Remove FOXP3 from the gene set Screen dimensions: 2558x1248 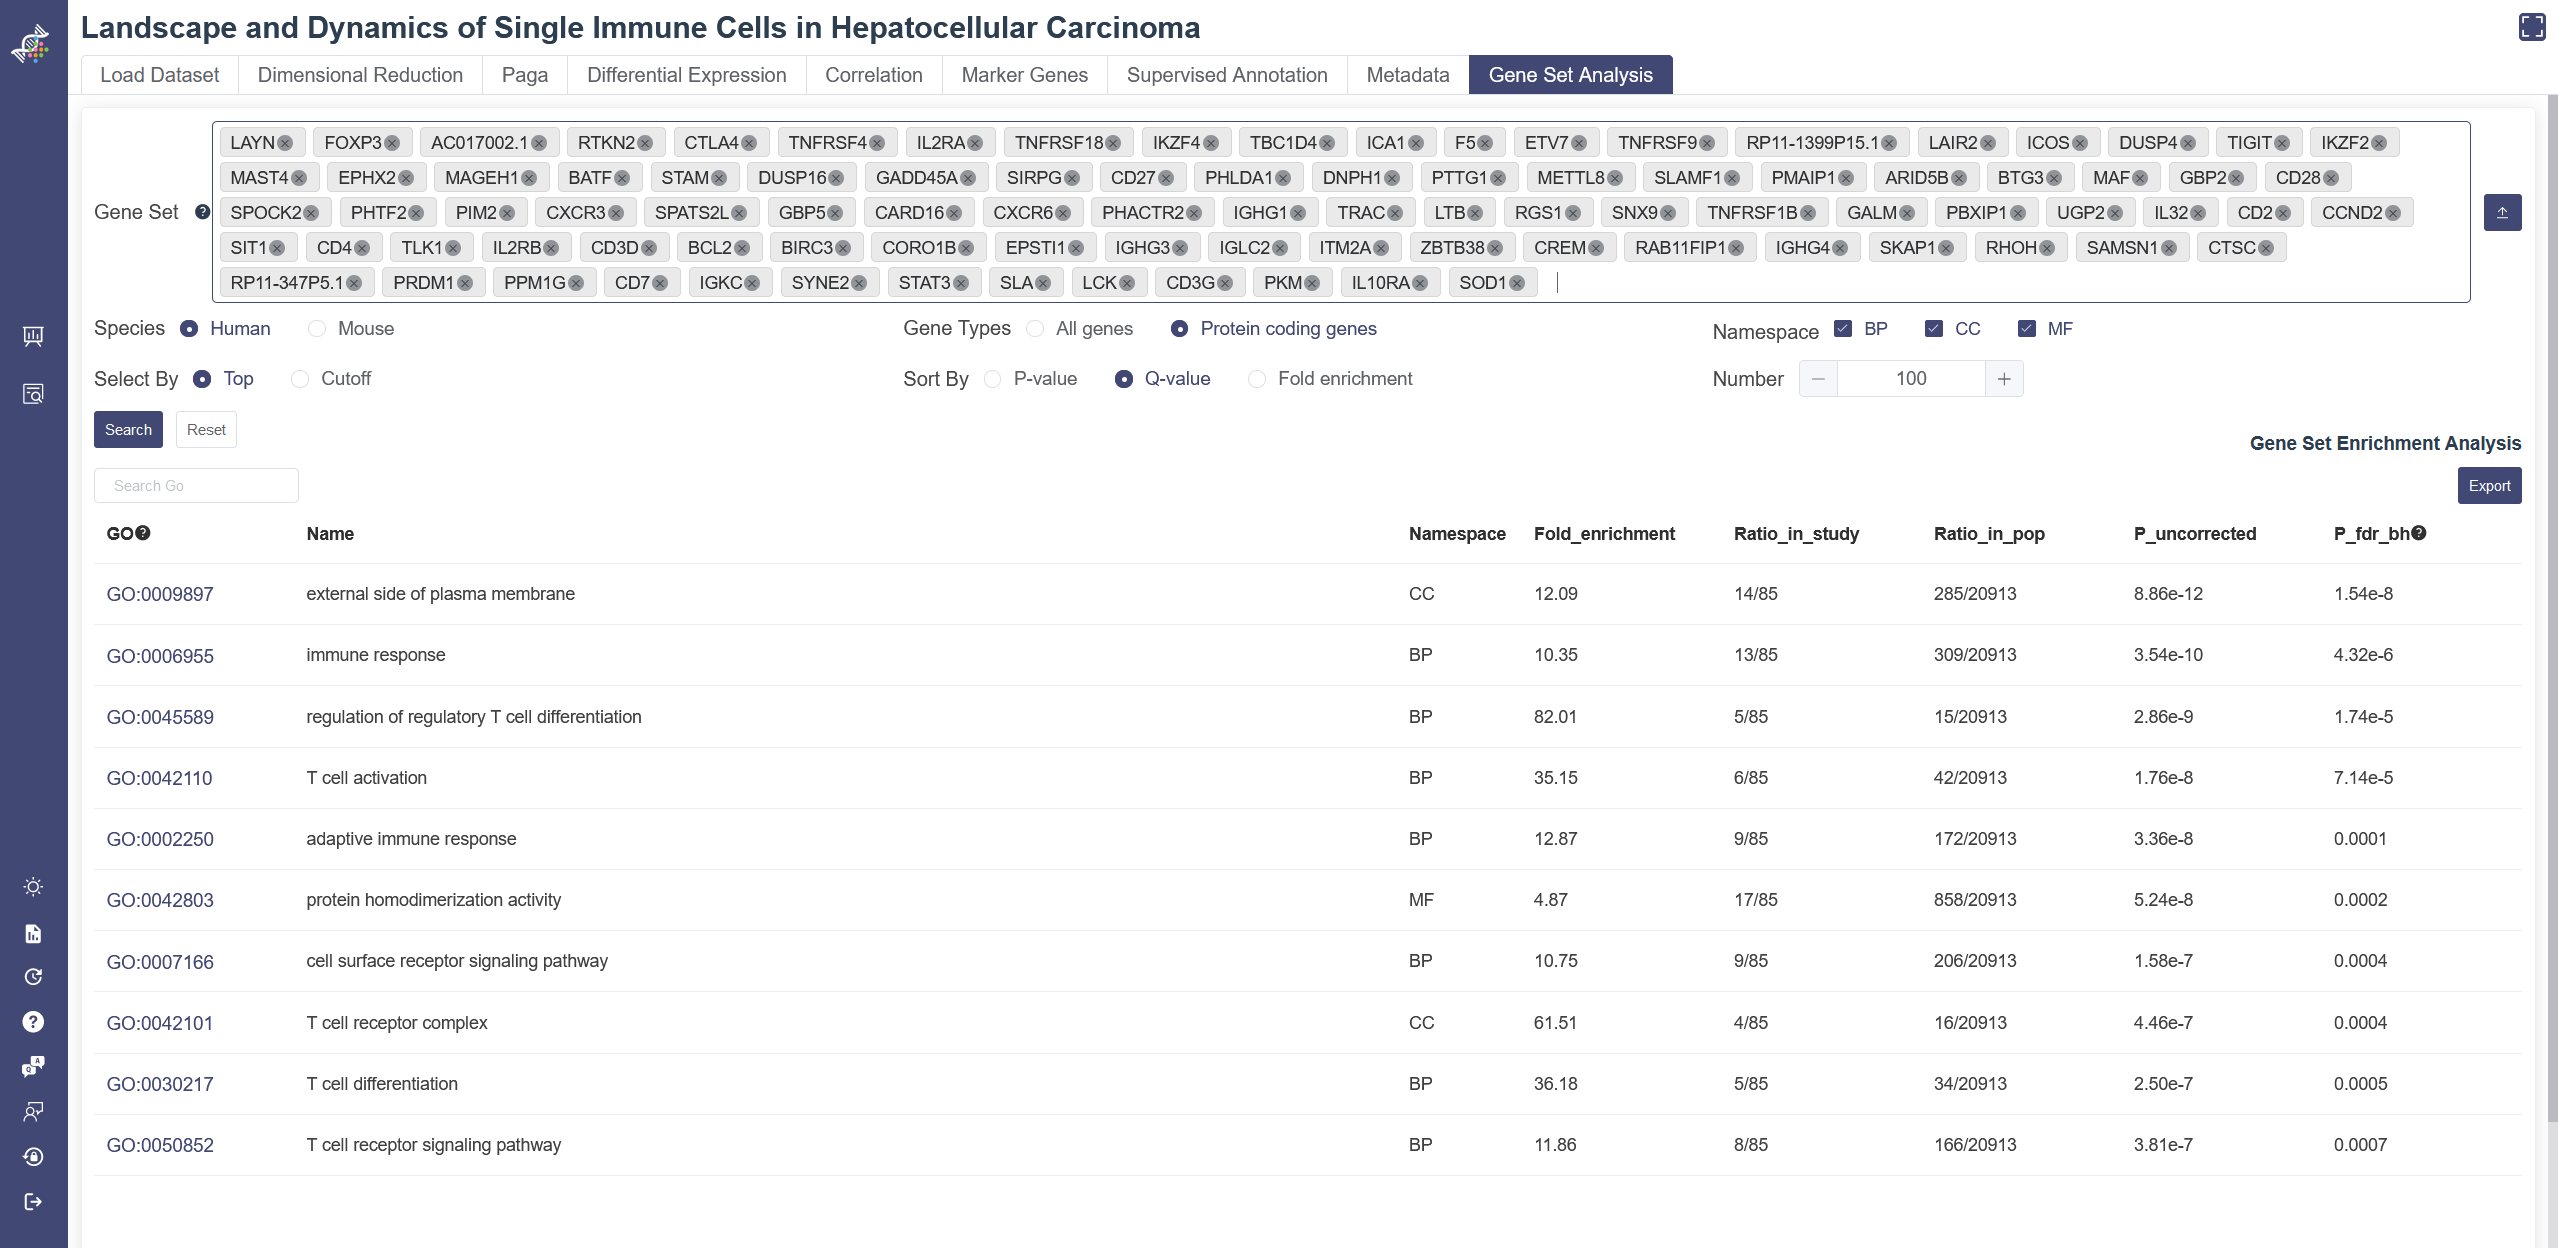pyautogui.click(x=392, y=143)
